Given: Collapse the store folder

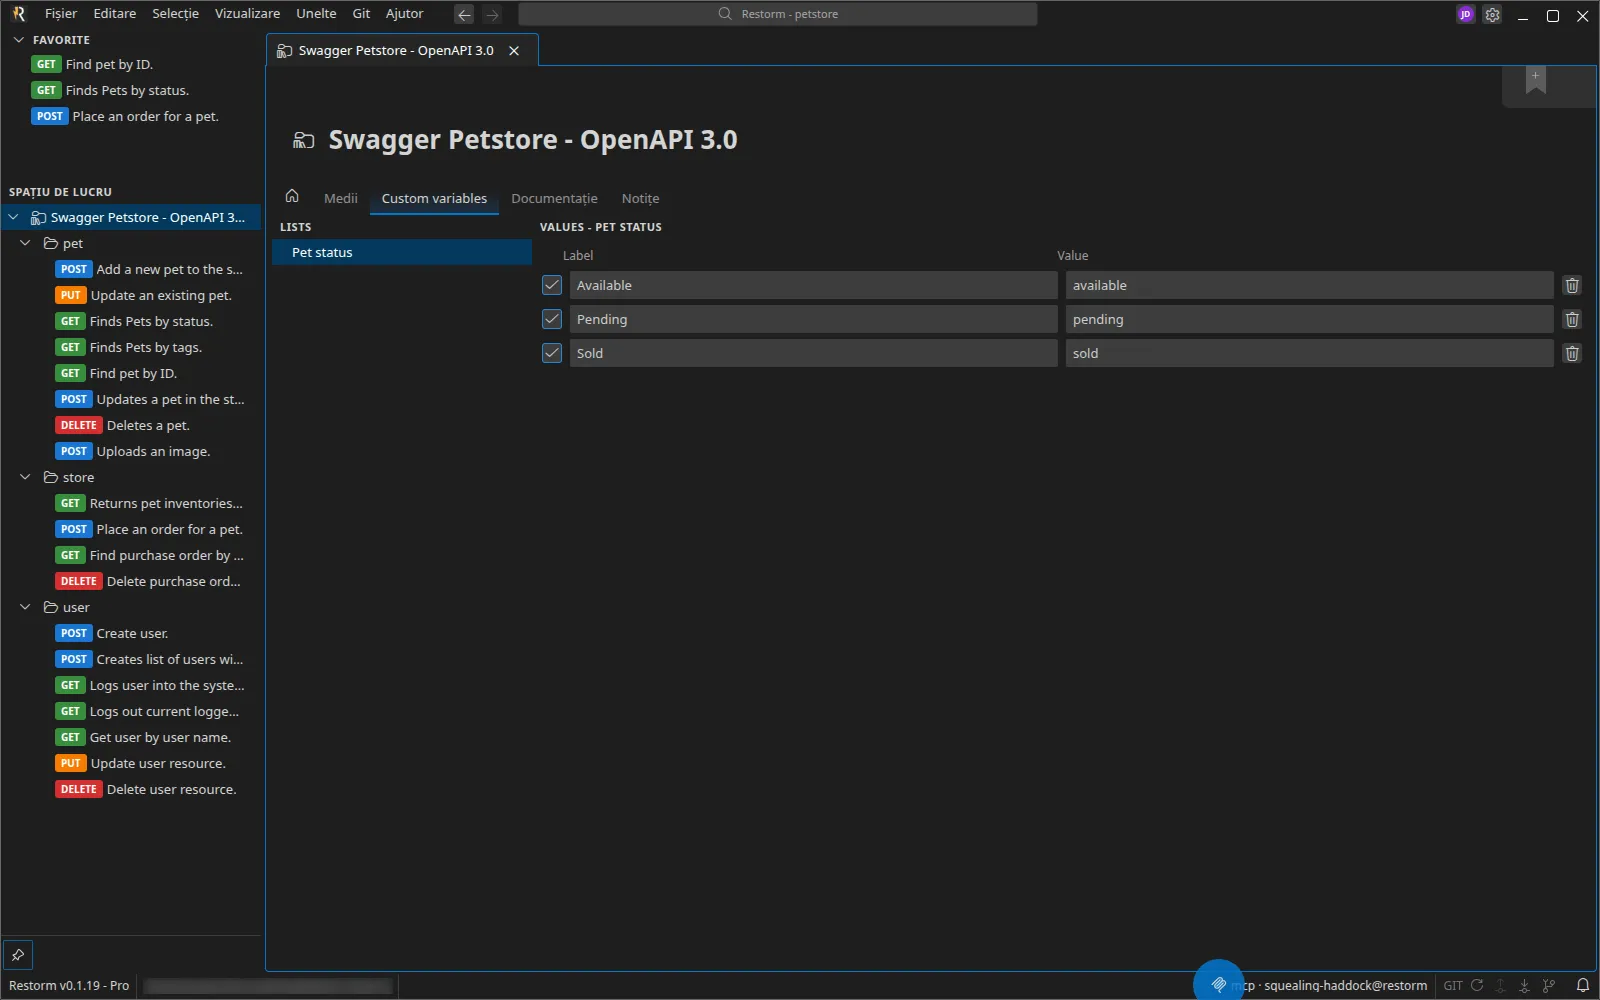Looking at the screenshot, I should [26, 477].
